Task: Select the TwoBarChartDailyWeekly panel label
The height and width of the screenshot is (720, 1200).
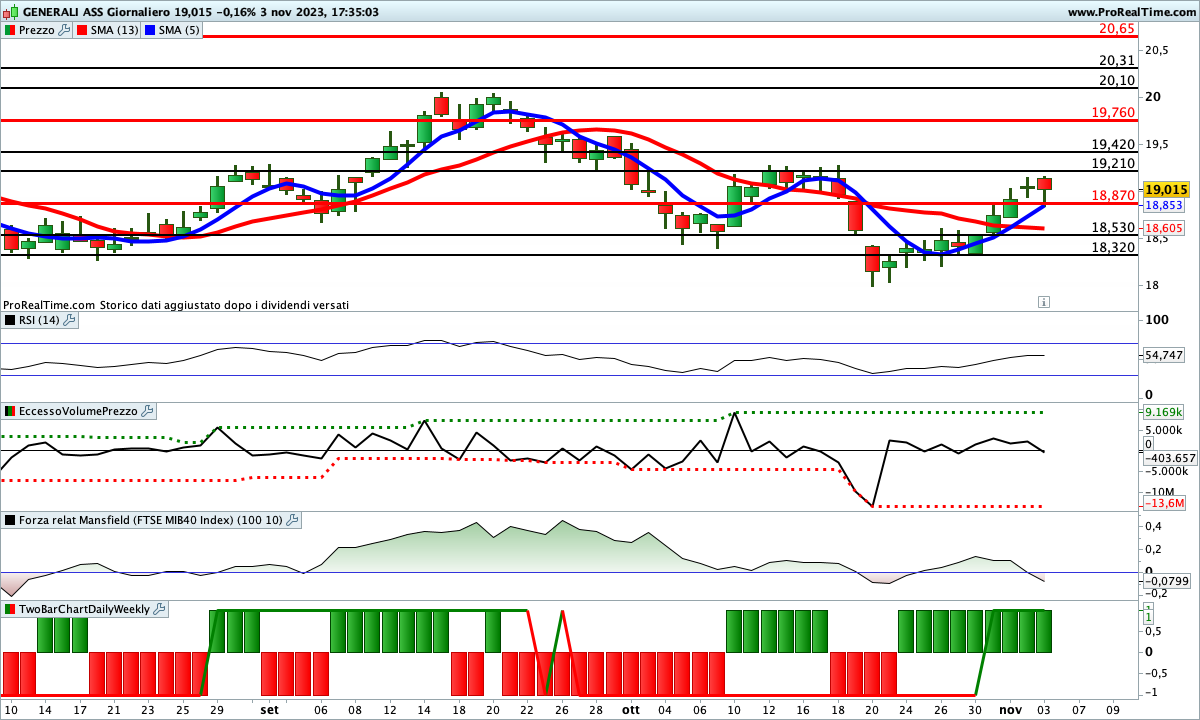Action: pyautogui.click(x=85, y=608)
